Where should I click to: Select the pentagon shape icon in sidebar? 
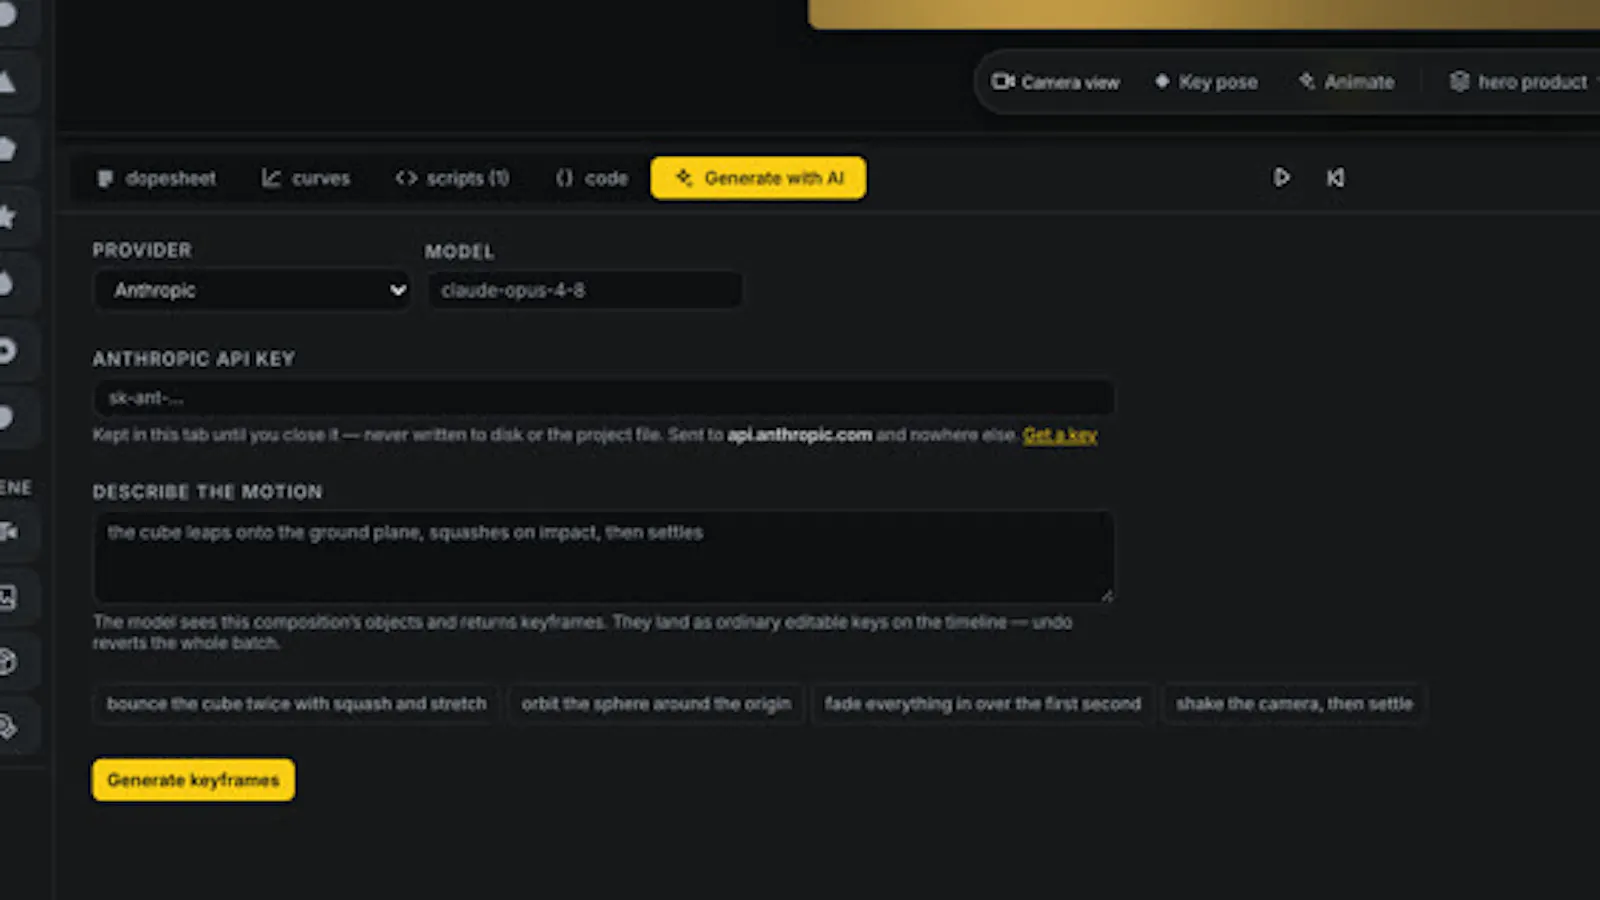pyautogui.click(x=6, y=150)
